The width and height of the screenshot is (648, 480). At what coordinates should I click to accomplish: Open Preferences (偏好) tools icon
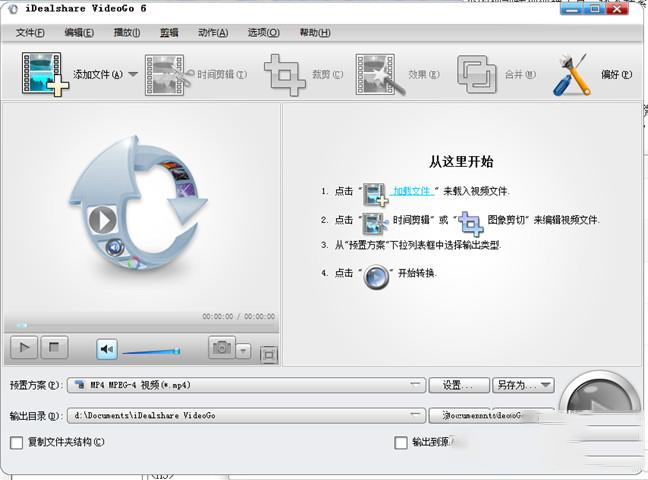click(x=572, y=75)
